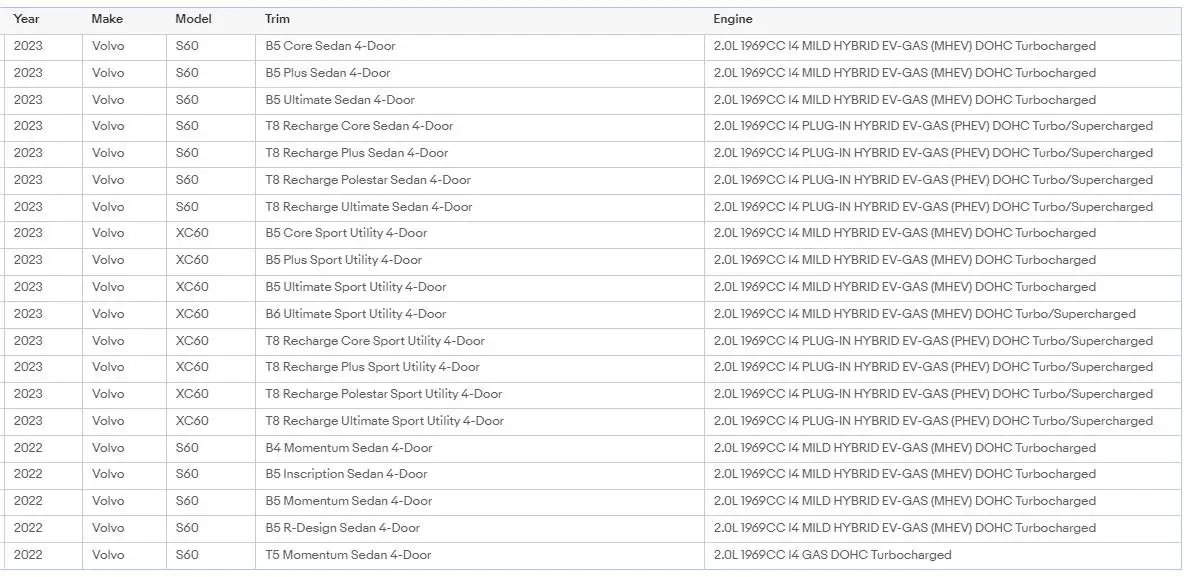The image size is (1188, 577).
Task: Select the I4 GAS DOHC Turbocharged engine cell
Action: pos(832,555)
